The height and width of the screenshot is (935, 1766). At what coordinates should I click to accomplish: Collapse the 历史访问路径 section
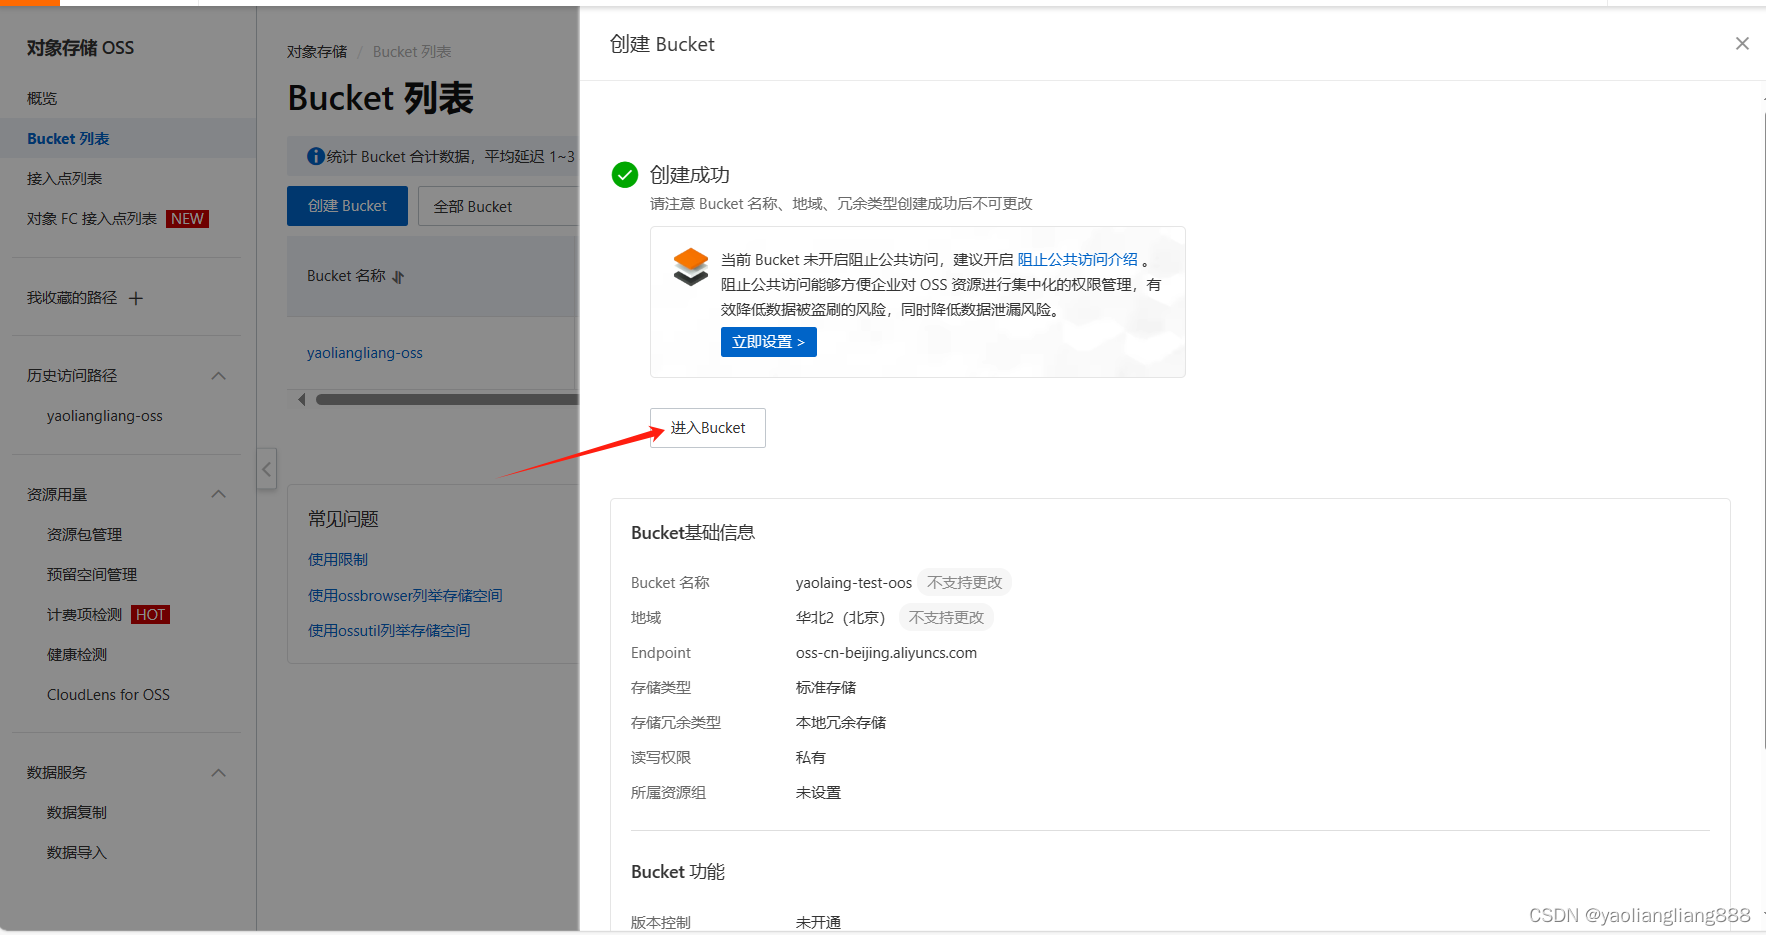click(219, 376)
